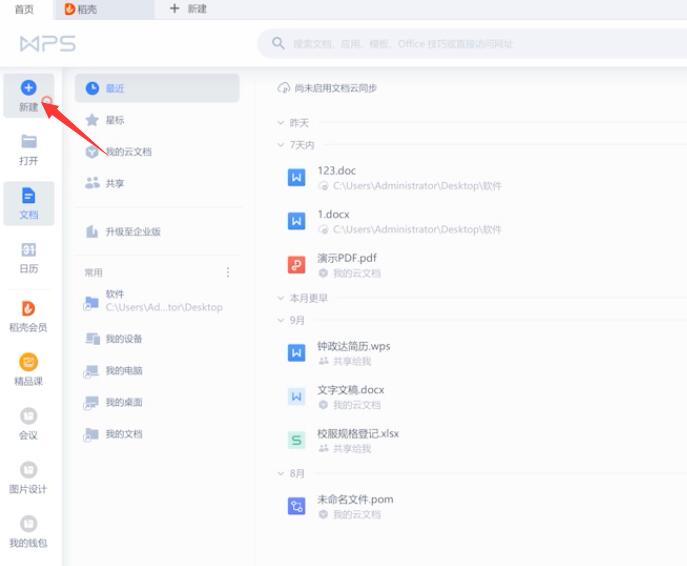Image resolution: width=687 pixels, height=566 pixels.
Task: Open the 会议 sidebar icon
Action: (x=28, y=416)
